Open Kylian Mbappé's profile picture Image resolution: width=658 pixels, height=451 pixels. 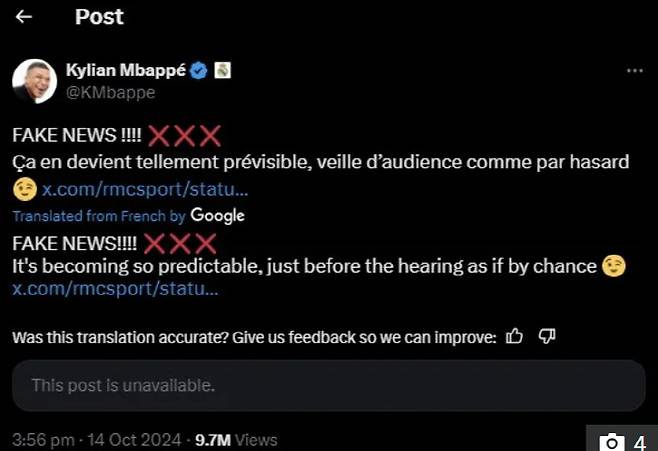[x=33, y=80]
